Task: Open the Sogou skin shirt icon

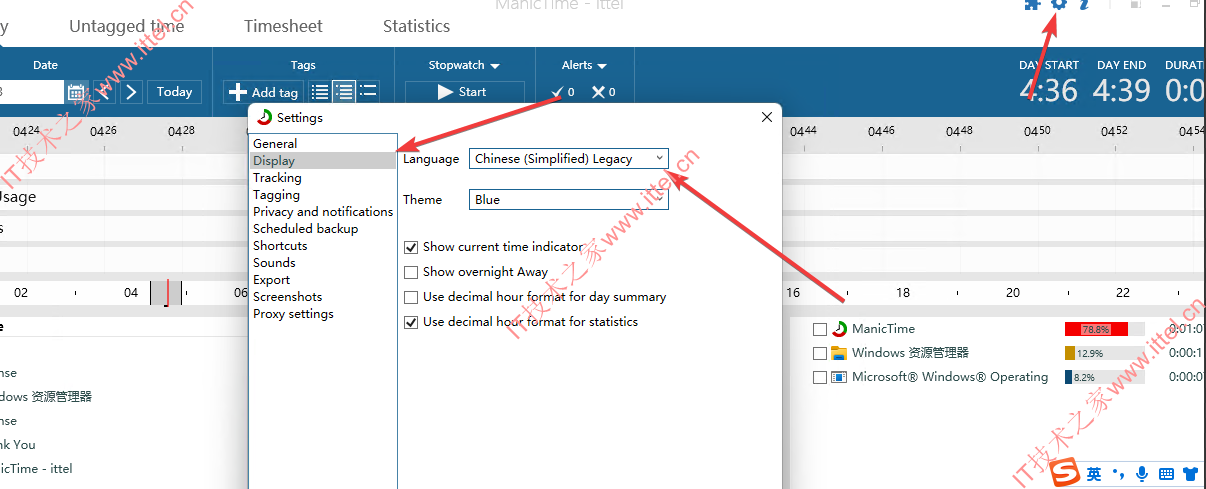Action: tap(1190, 473)
